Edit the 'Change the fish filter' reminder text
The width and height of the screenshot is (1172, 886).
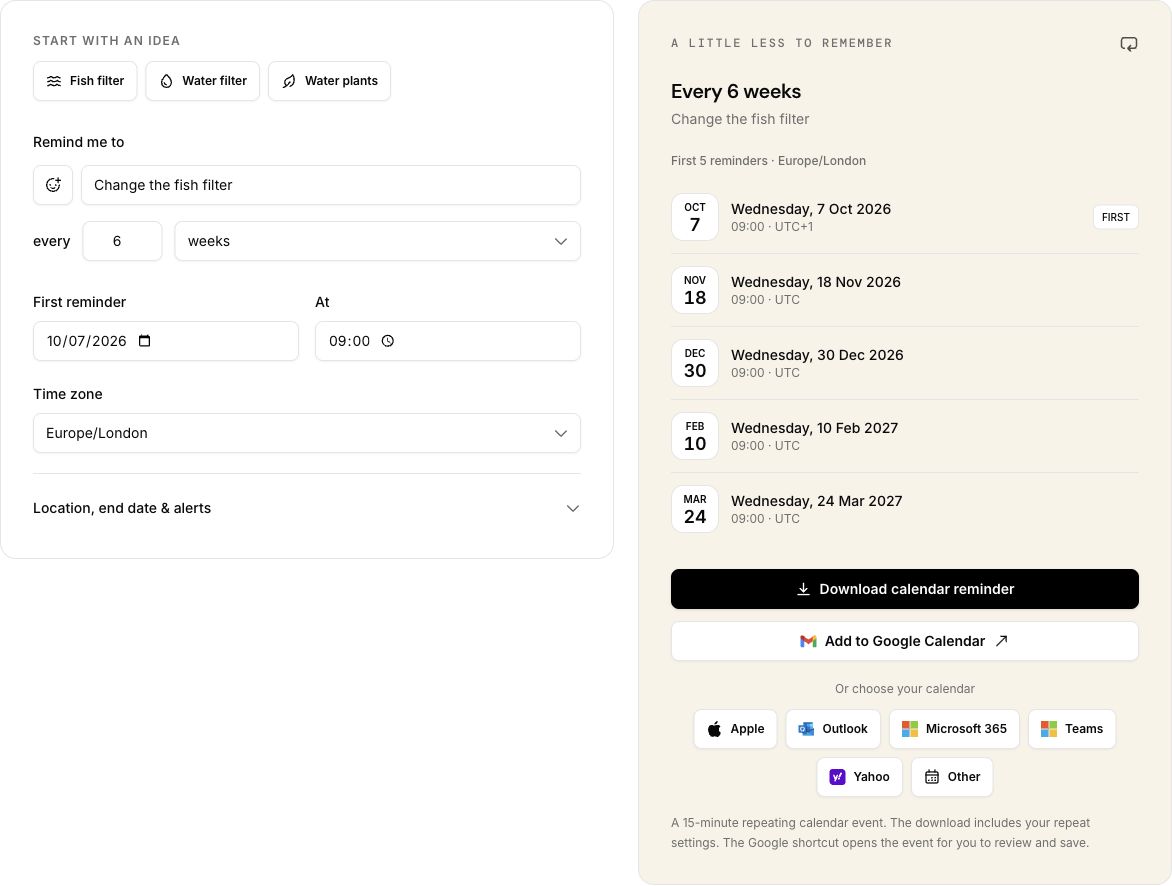pos(330,185)
